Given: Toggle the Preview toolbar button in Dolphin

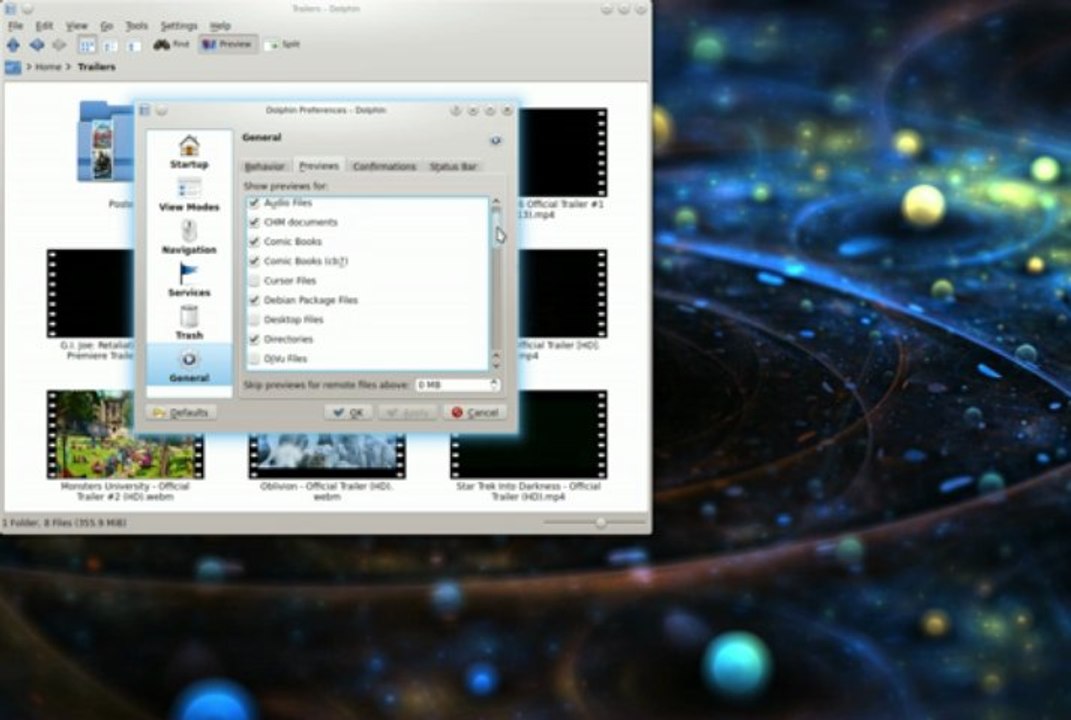Looking at the screenshot, I should coord(227,44).
